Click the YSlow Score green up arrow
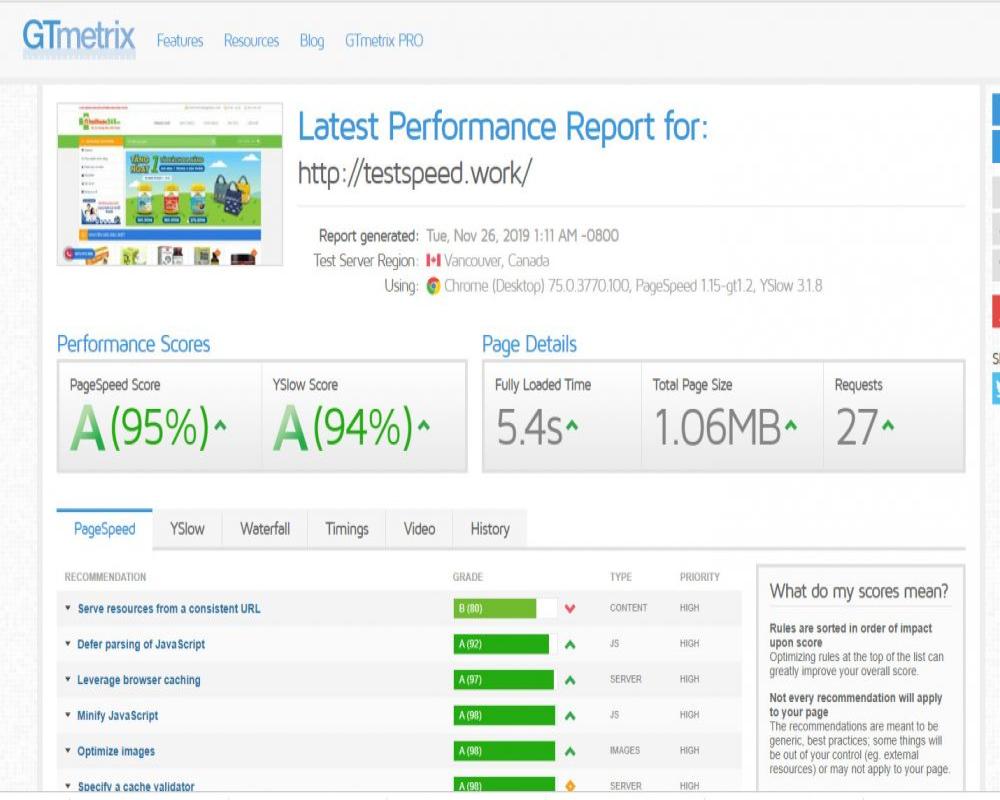1000x800 pixels. click(x=423, y=427)
